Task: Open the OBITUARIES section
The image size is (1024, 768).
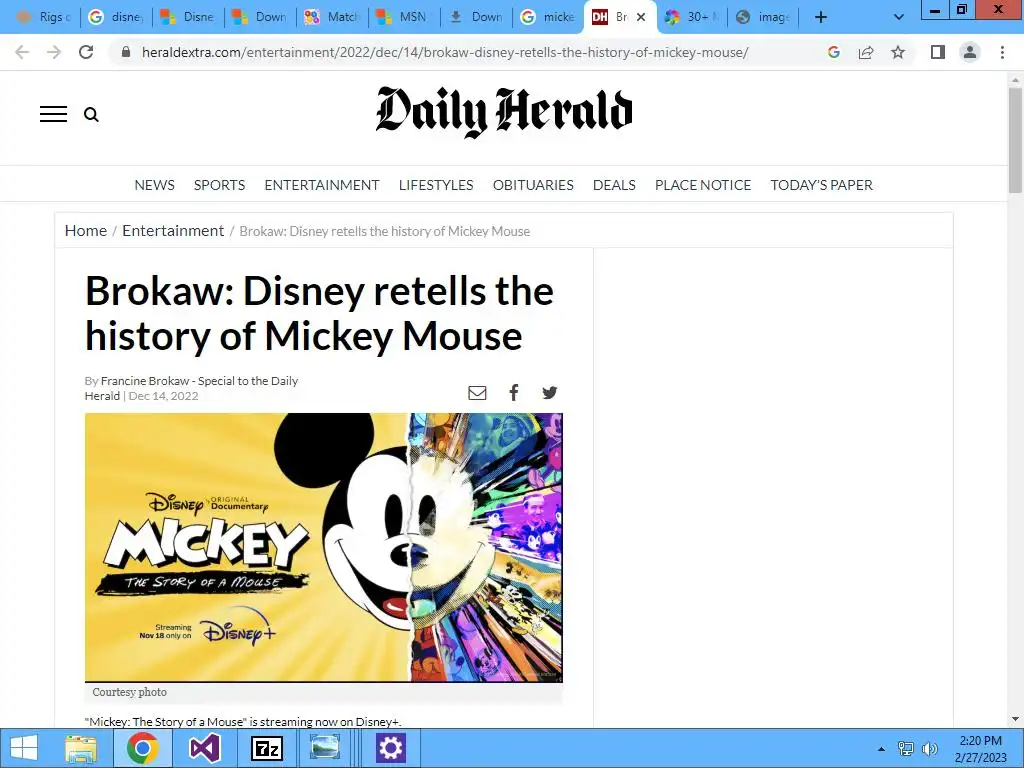Action: pos(534,185)
